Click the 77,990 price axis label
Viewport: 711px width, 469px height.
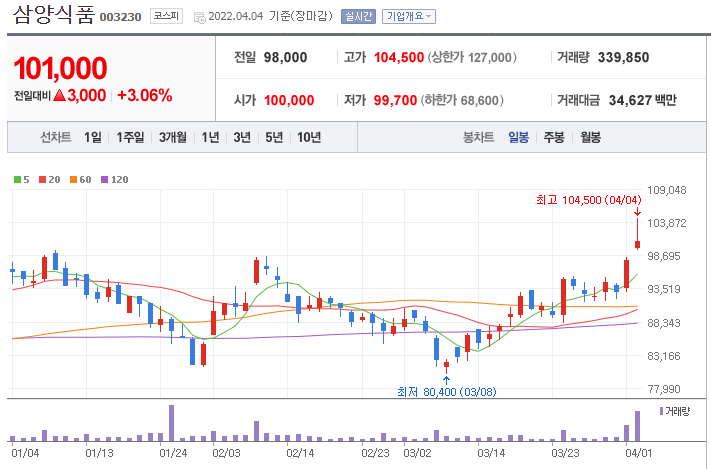click(x=664, y=389)
